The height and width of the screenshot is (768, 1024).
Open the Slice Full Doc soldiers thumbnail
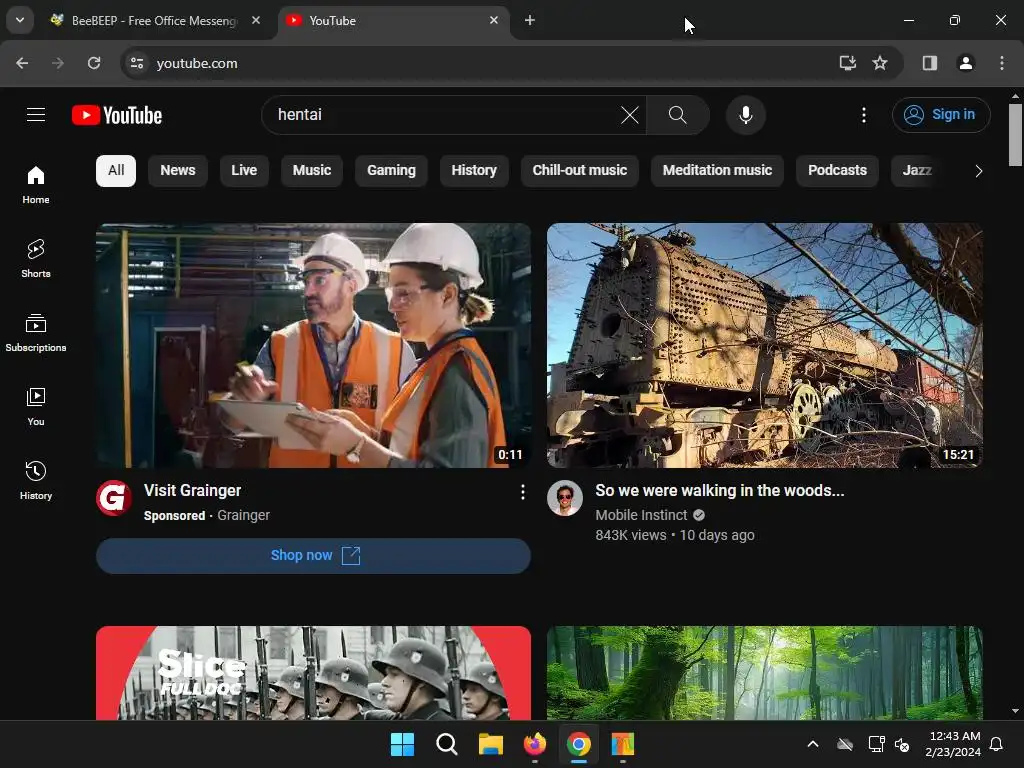(x=313, y=673)
